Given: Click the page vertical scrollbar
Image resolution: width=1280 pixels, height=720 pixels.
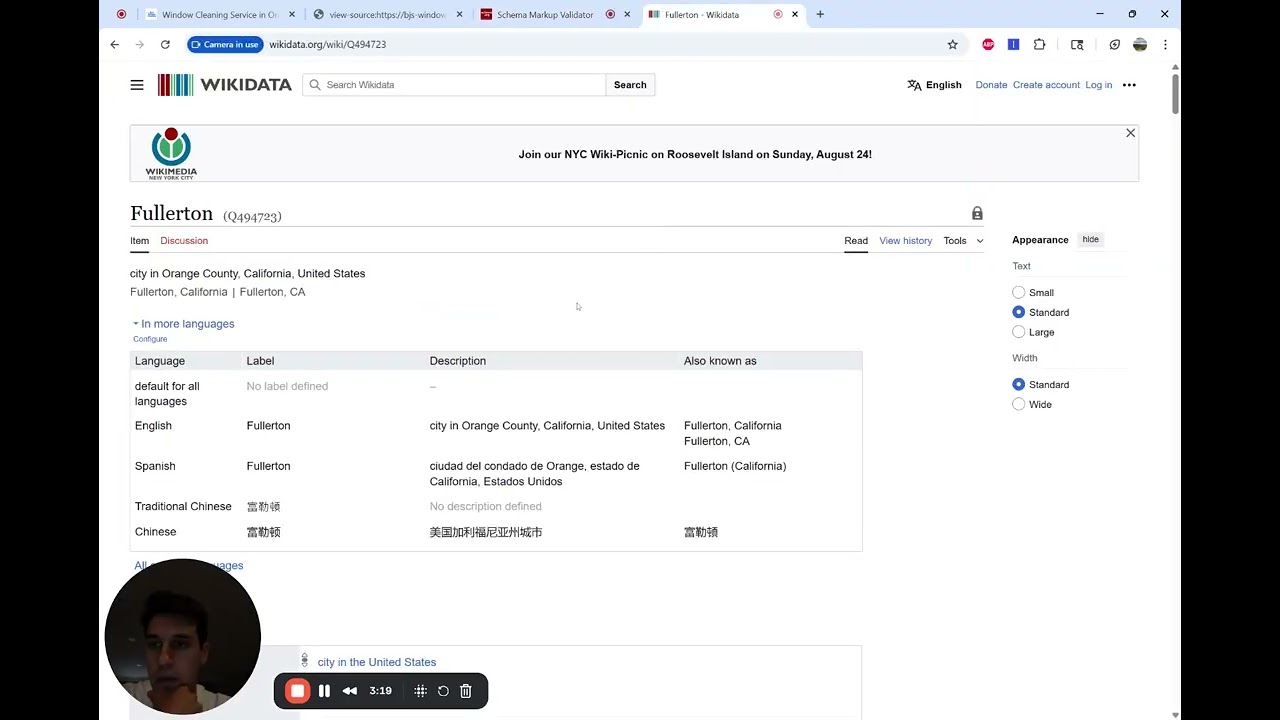Looking at the screenshot, I should (1175, 93).
